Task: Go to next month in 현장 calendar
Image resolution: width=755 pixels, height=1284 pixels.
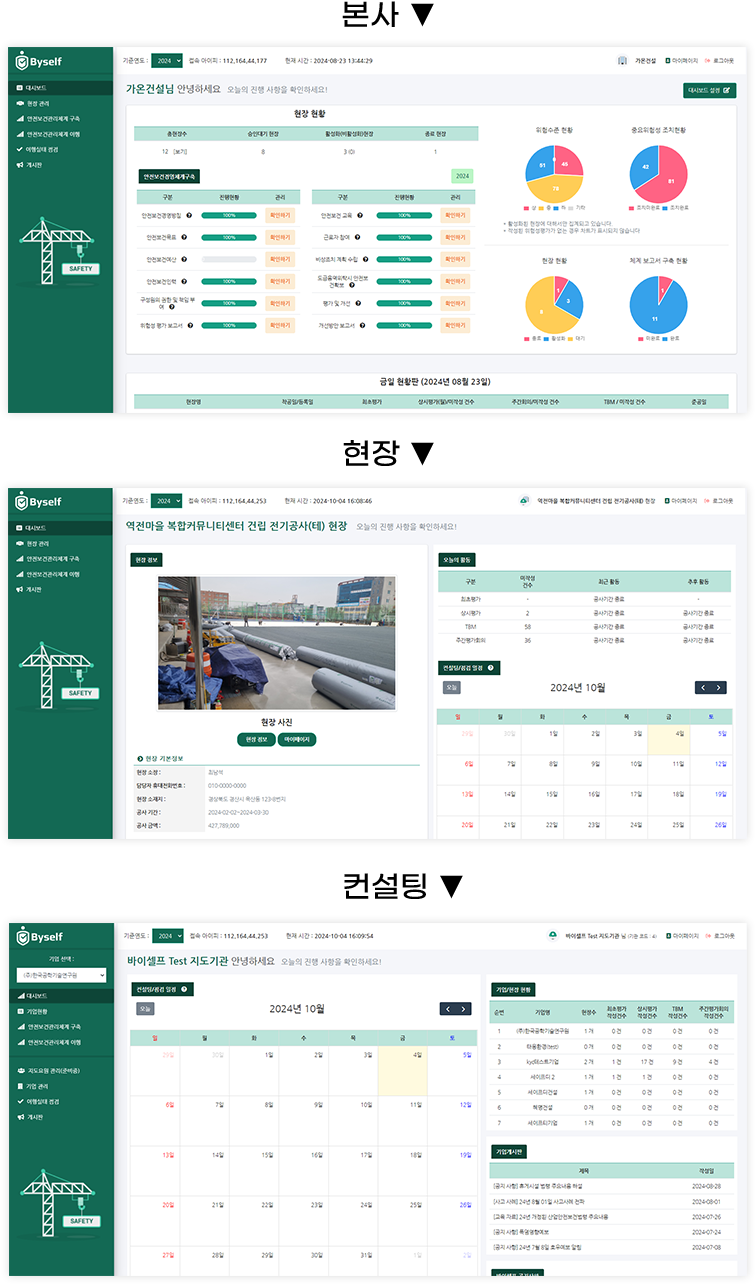Action: click(x=719, y=688)
